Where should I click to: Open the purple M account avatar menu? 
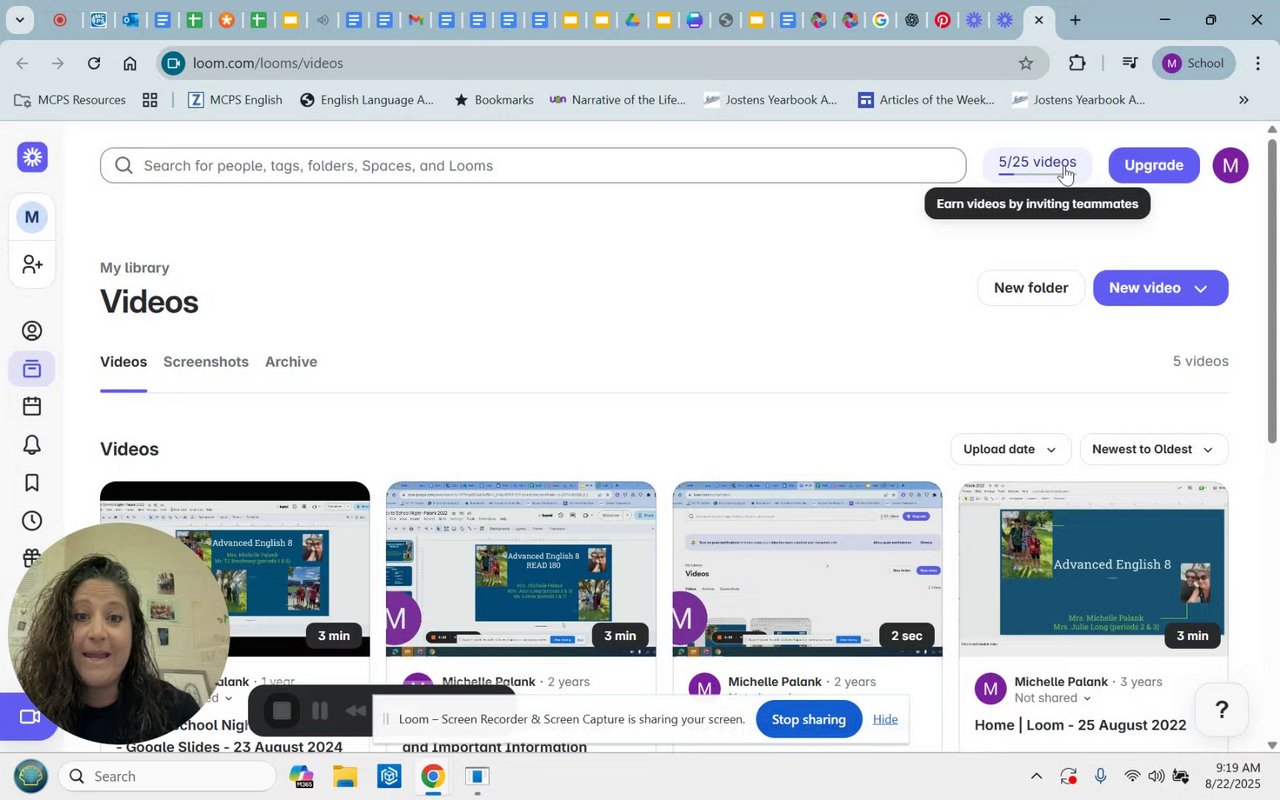1230,165
